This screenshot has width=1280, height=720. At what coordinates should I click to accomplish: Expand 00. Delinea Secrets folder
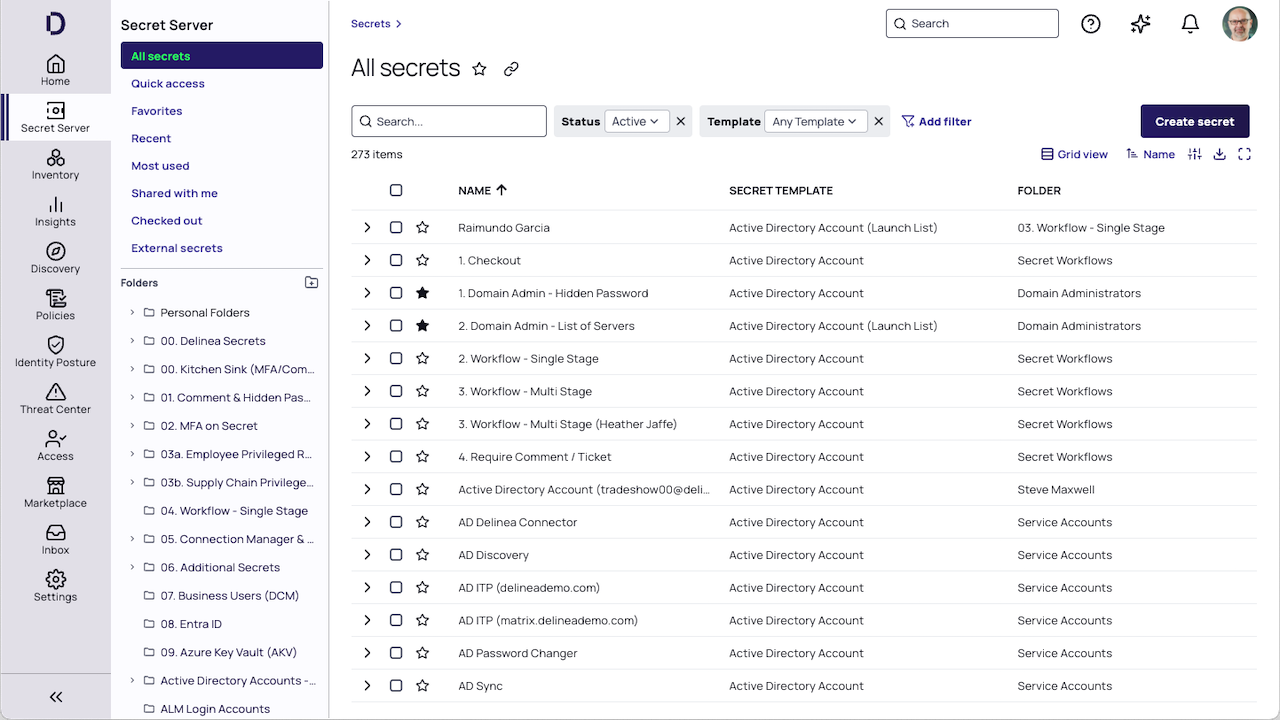pos(132,341)
